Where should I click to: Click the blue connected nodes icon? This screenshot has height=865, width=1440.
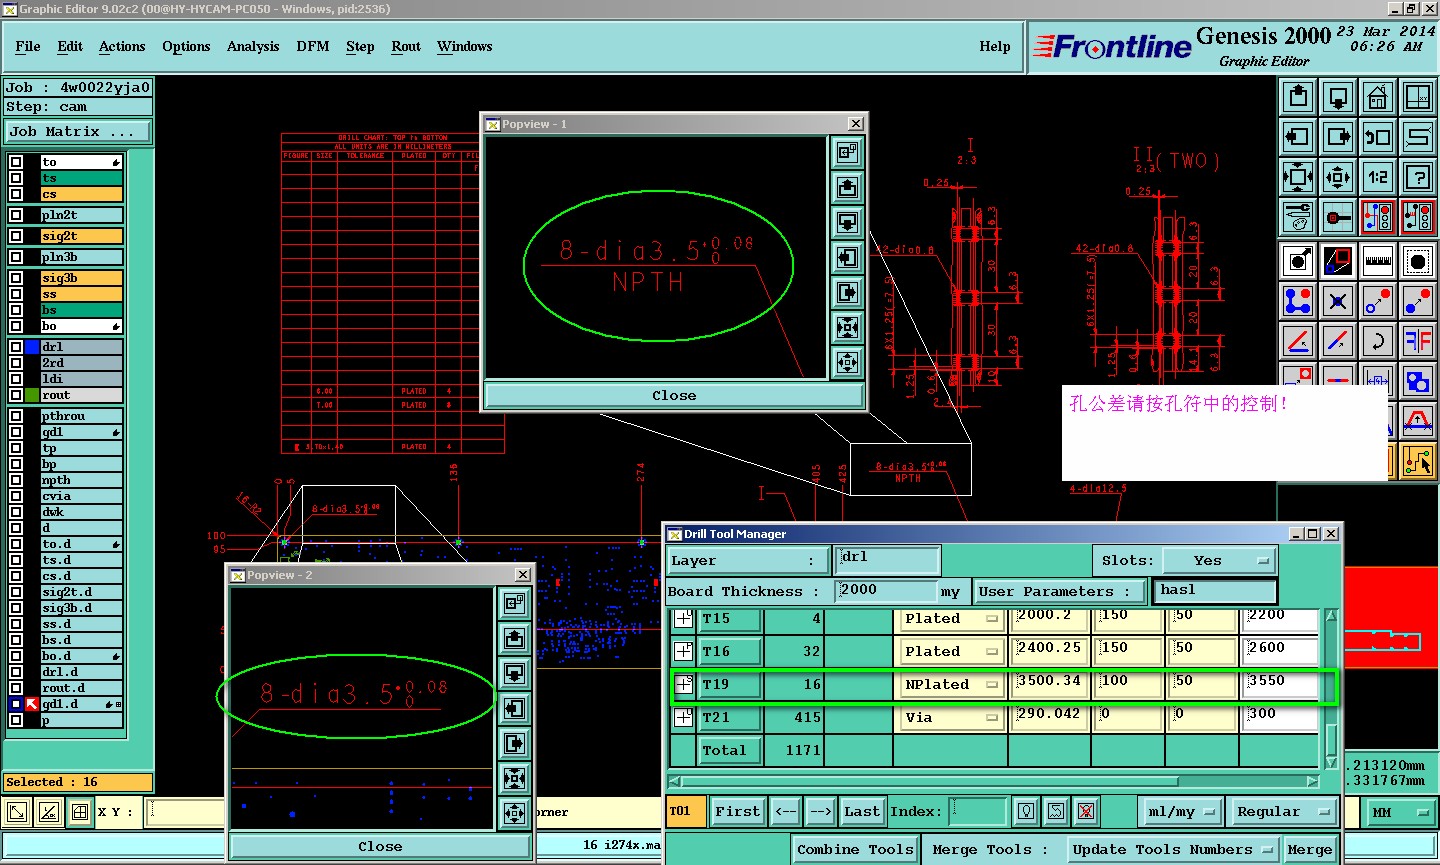coord(1298,301)
